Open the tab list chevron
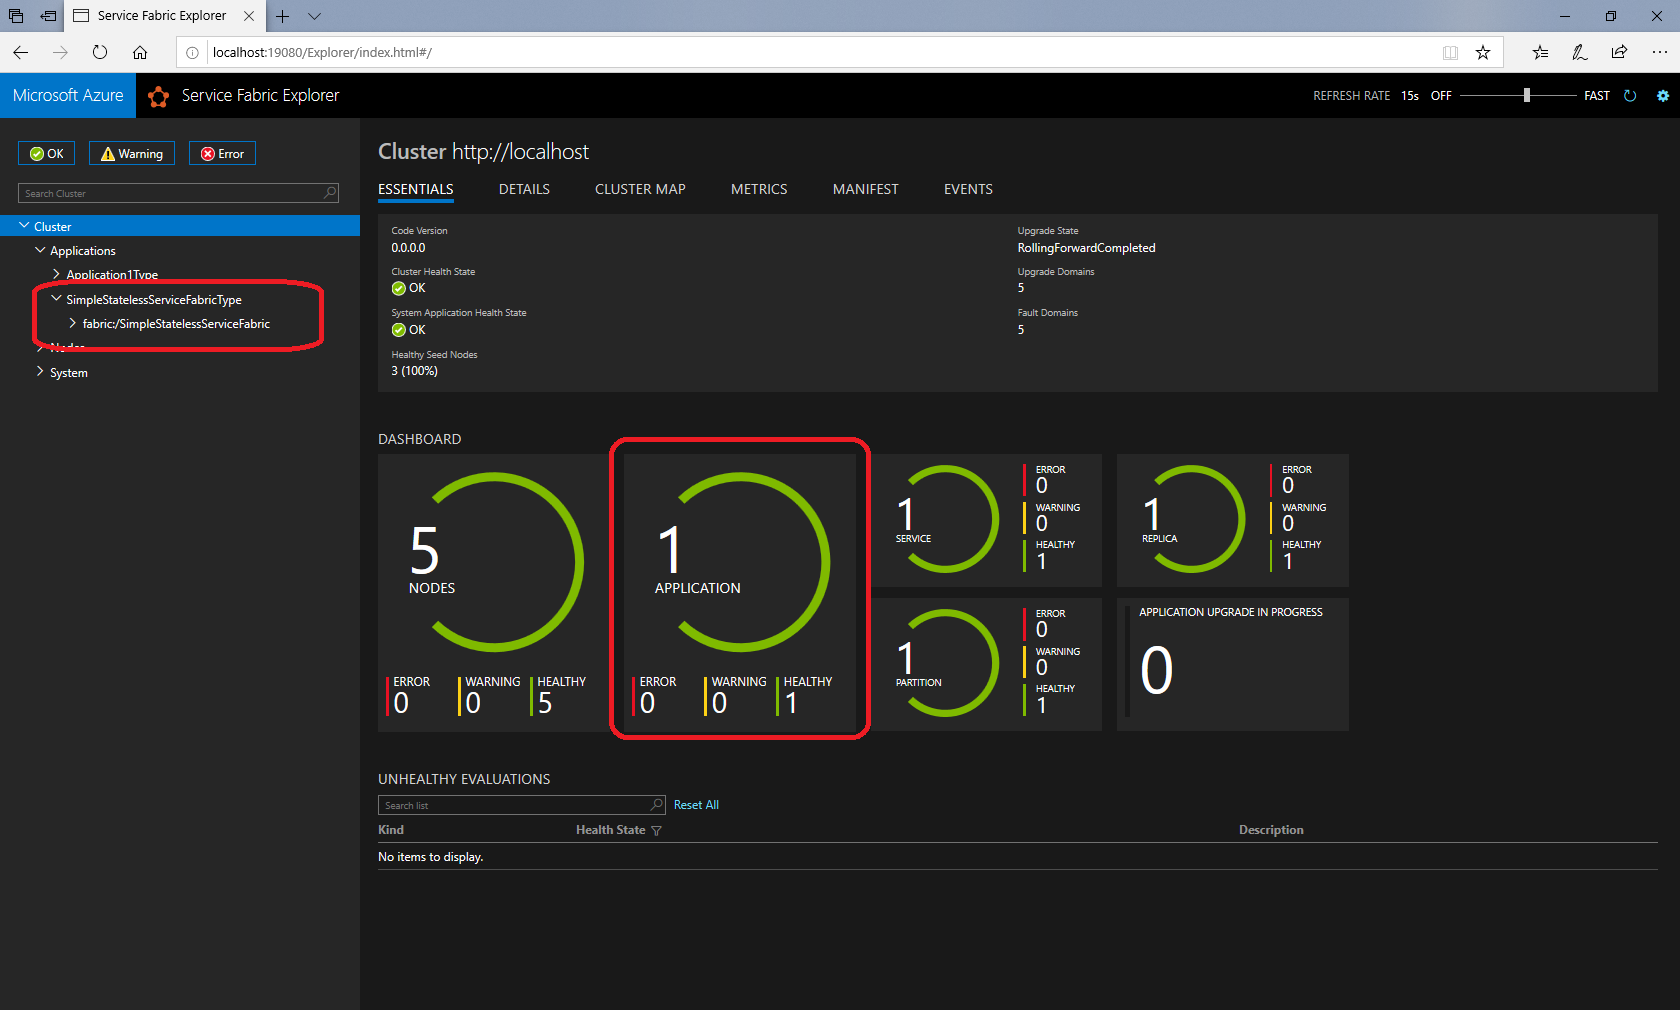The height and width of the screenshot is (1012, 1680). point(314,16)
